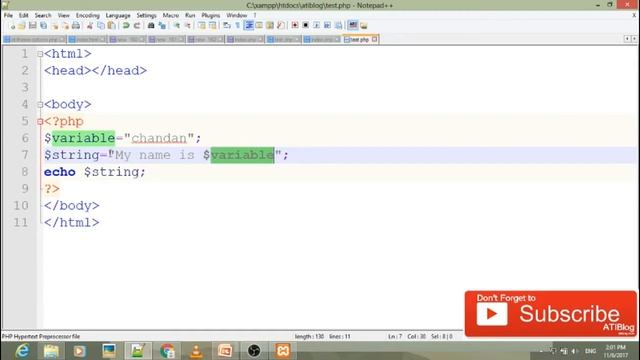The height and width of the screenshot is (360, 640).
Task: Toggle the indent guide button
Action: (x=249, y=25)
